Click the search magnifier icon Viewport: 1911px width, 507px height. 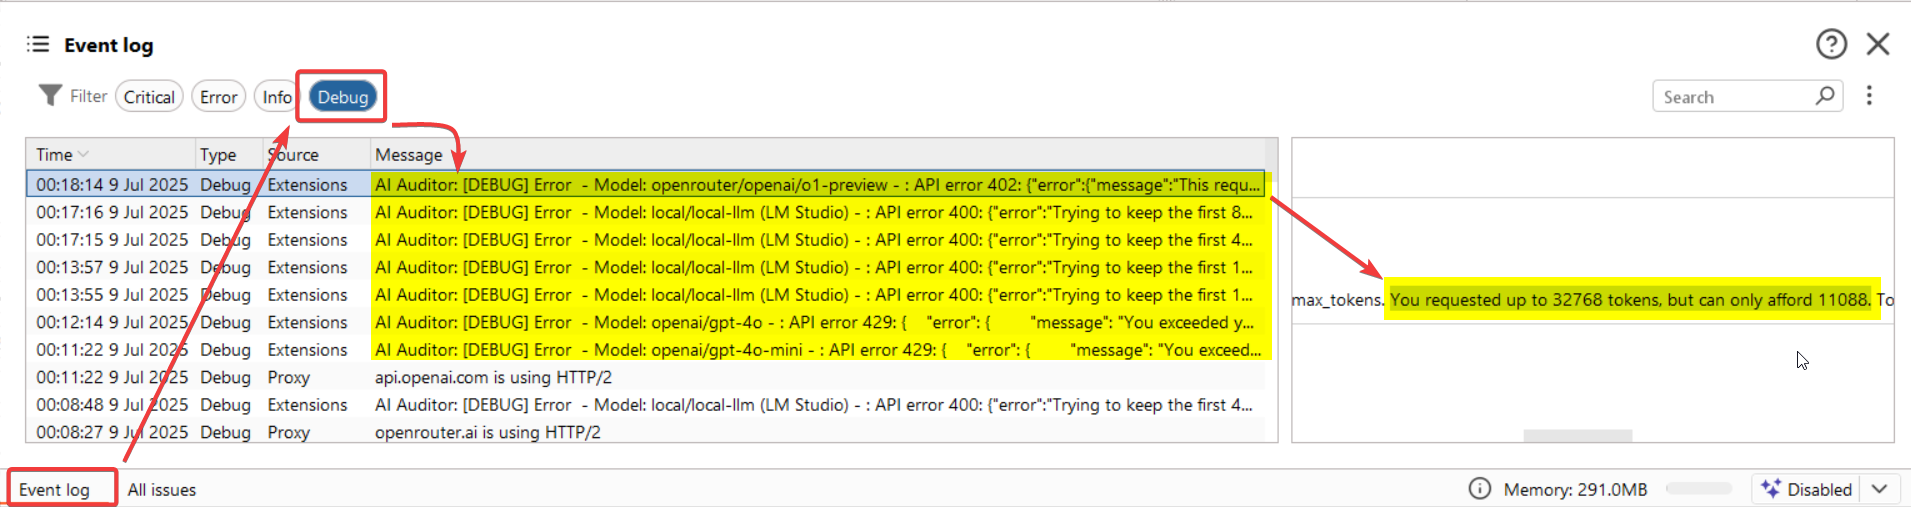point(1825,96)
